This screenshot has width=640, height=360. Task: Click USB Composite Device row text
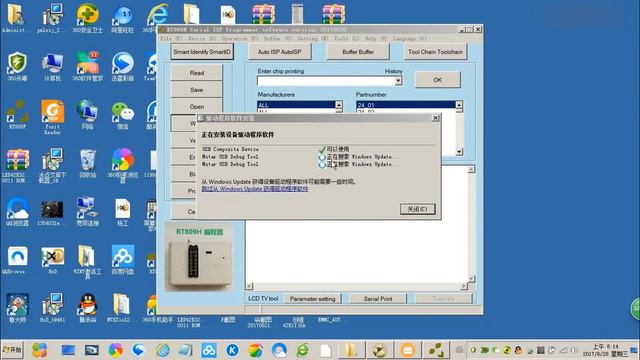230,149
